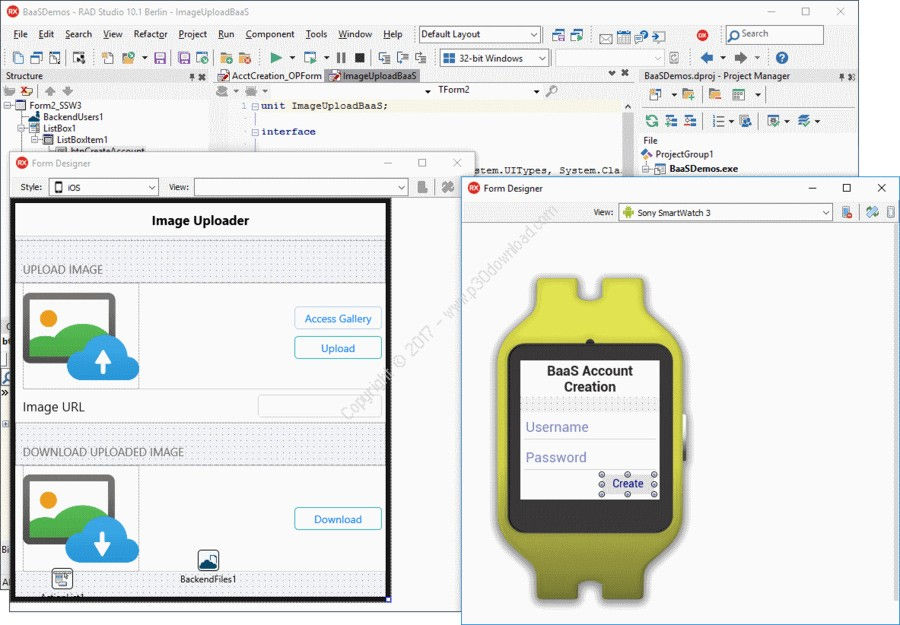Open the Run button dropdown arrow
Viewport: 900px width, 625px height.
(x=292, y=58)
